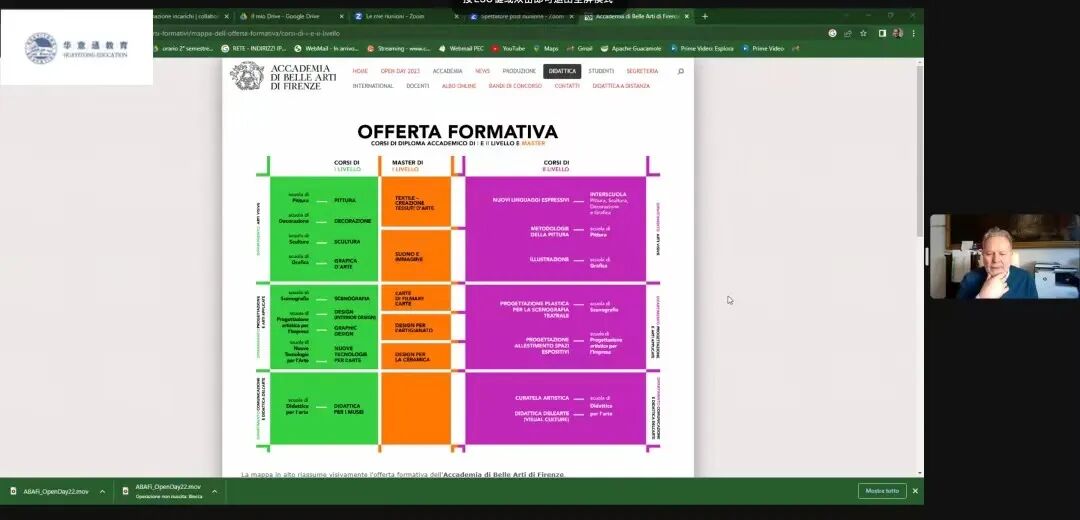Click ILLUSTRAZIONE in the purple block
This screenshot has height=520, width=1080.
click(549, 259)
